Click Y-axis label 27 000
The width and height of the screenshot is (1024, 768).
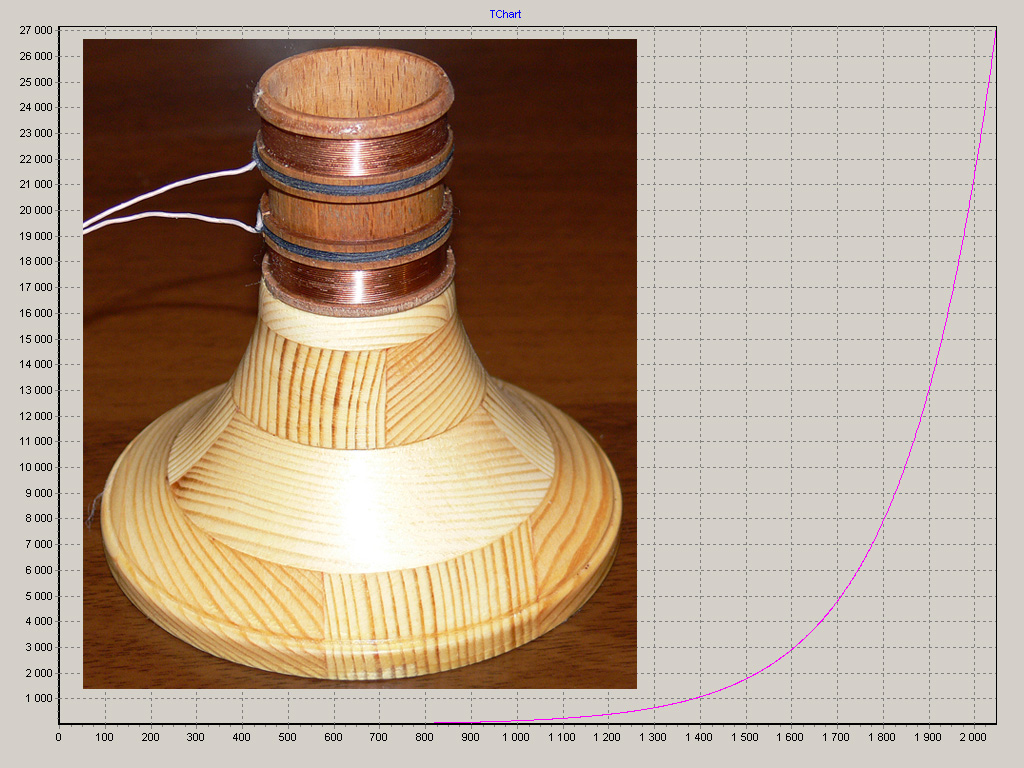coord(36,31)
